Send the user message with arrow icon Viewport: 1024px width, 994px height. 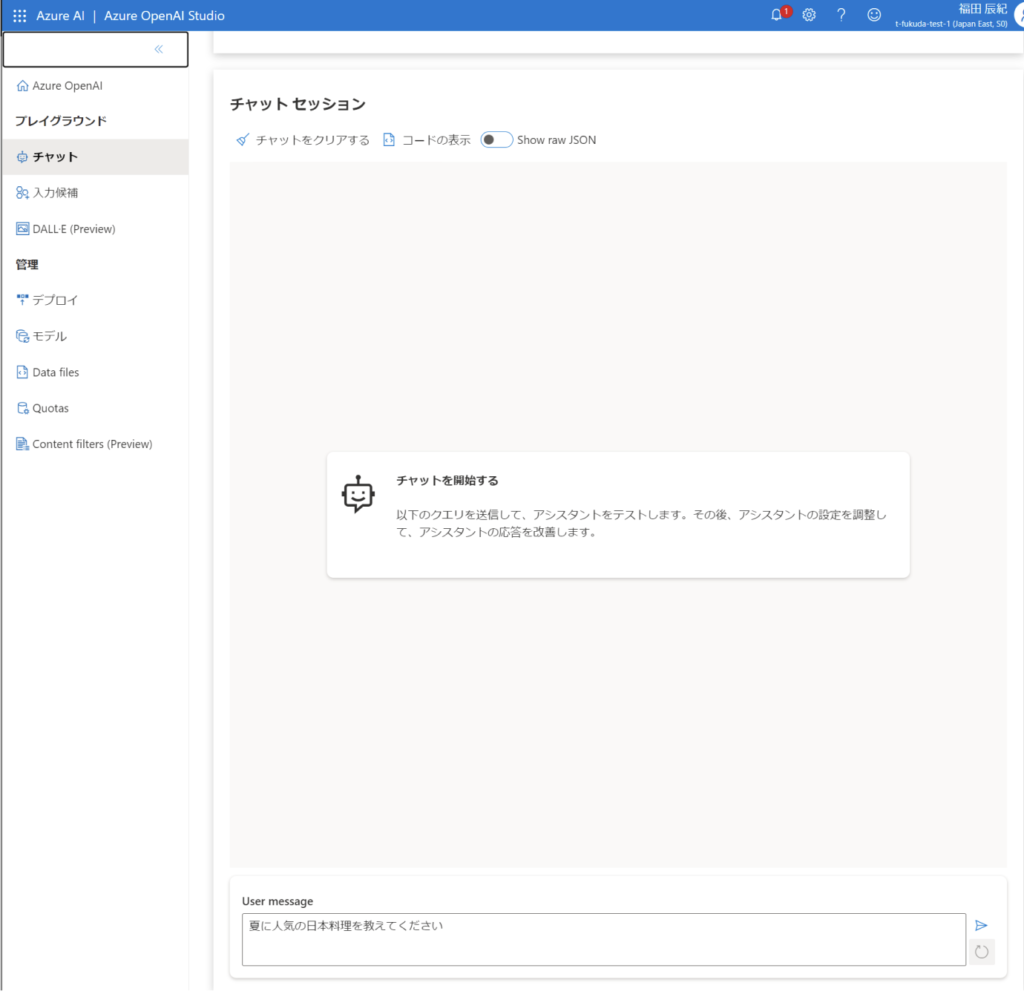pos(981,925)
